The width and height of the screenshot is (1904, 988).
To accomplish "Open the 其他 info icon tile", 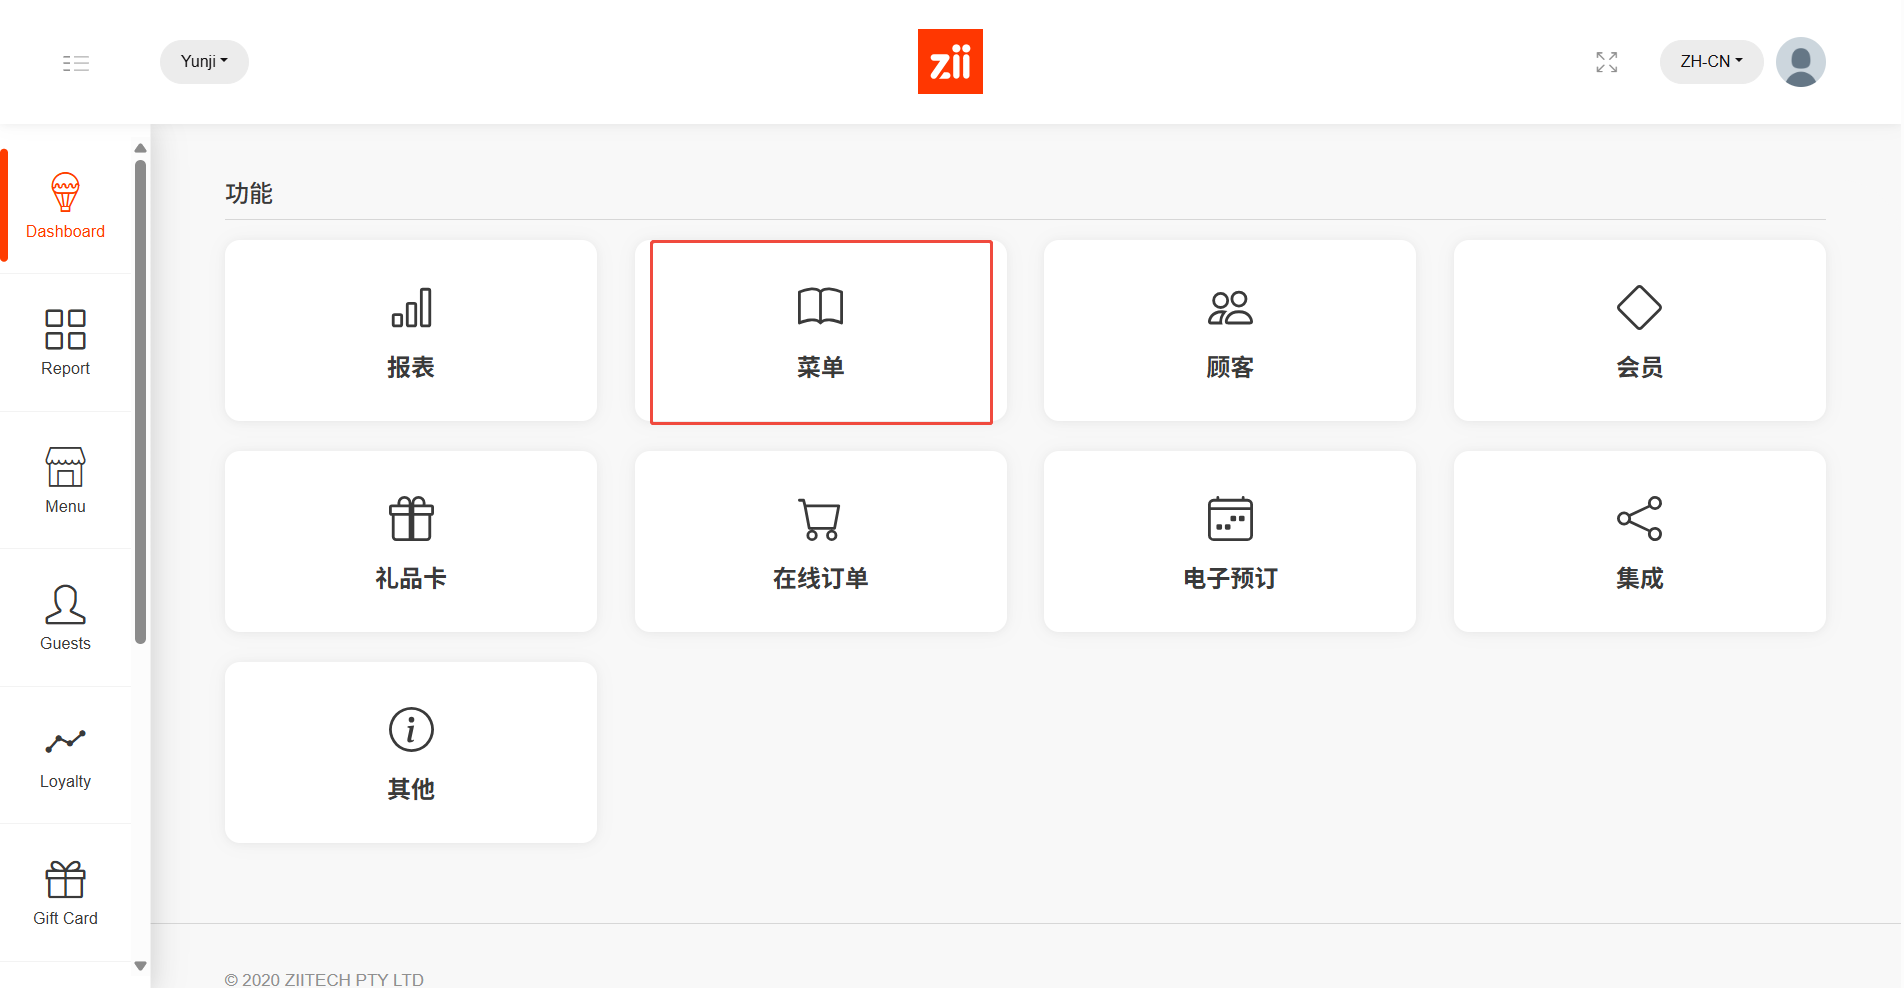I will [x=411, y=730].
